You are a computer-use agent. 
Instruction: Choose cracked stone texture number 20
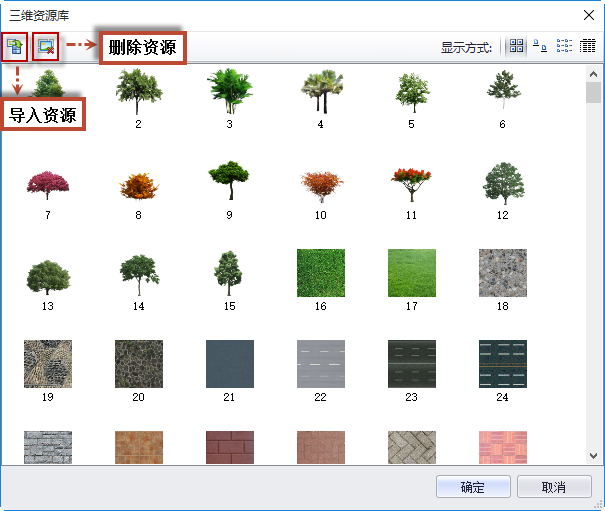point(138,364)
